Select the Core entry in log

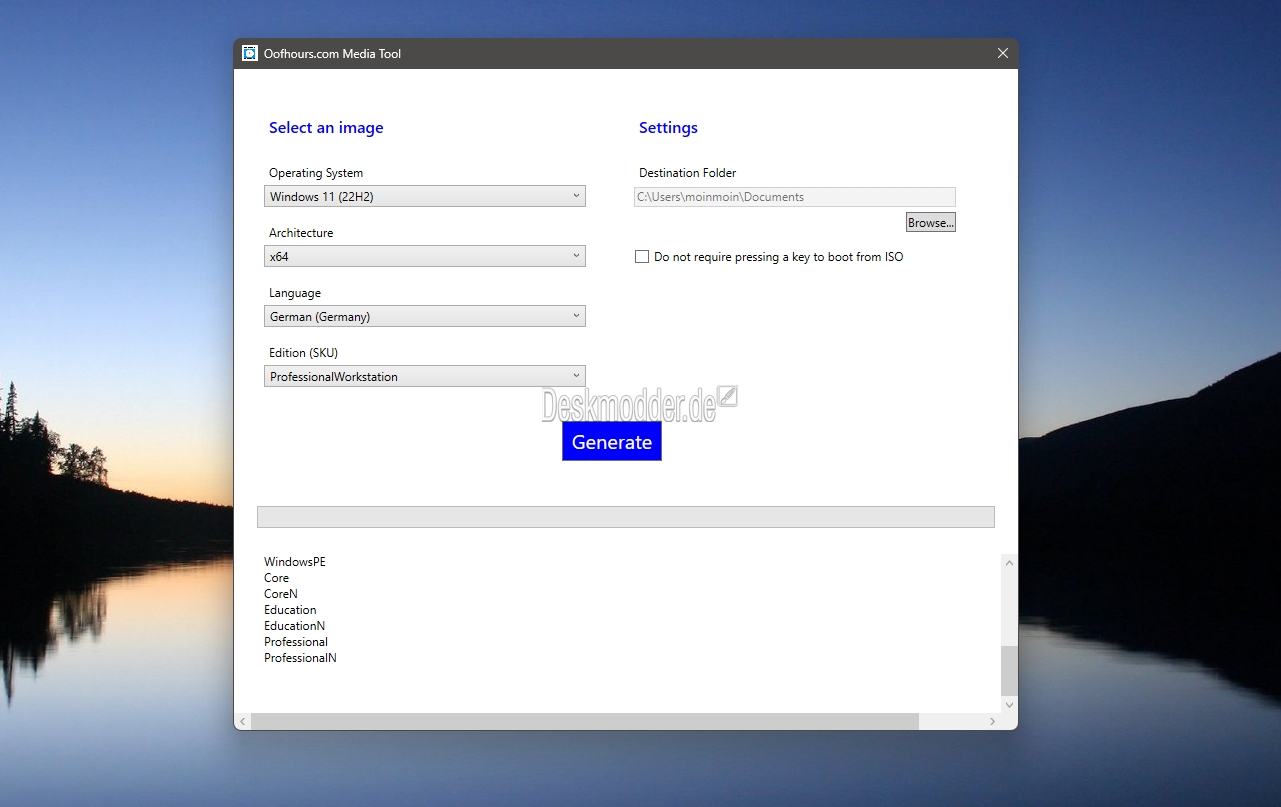point(277,578)
